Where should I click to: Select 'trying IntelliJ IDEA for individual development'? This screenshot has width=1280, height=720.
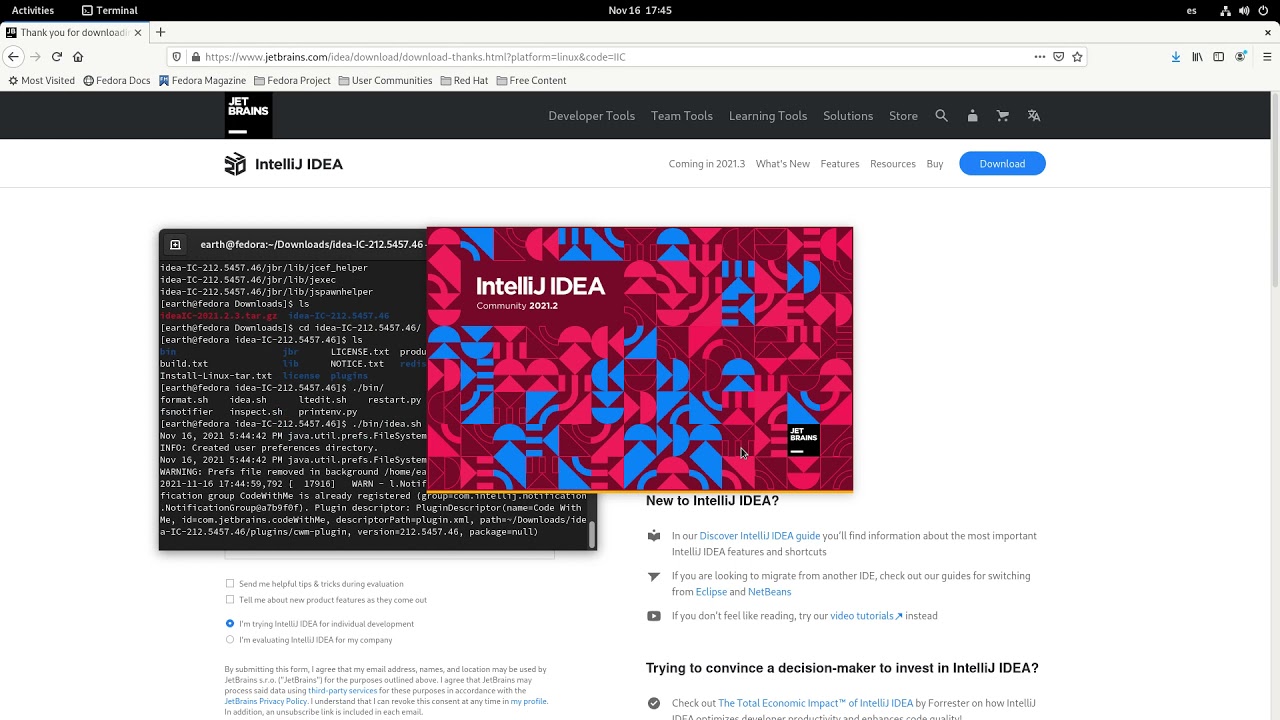point(230,624)
